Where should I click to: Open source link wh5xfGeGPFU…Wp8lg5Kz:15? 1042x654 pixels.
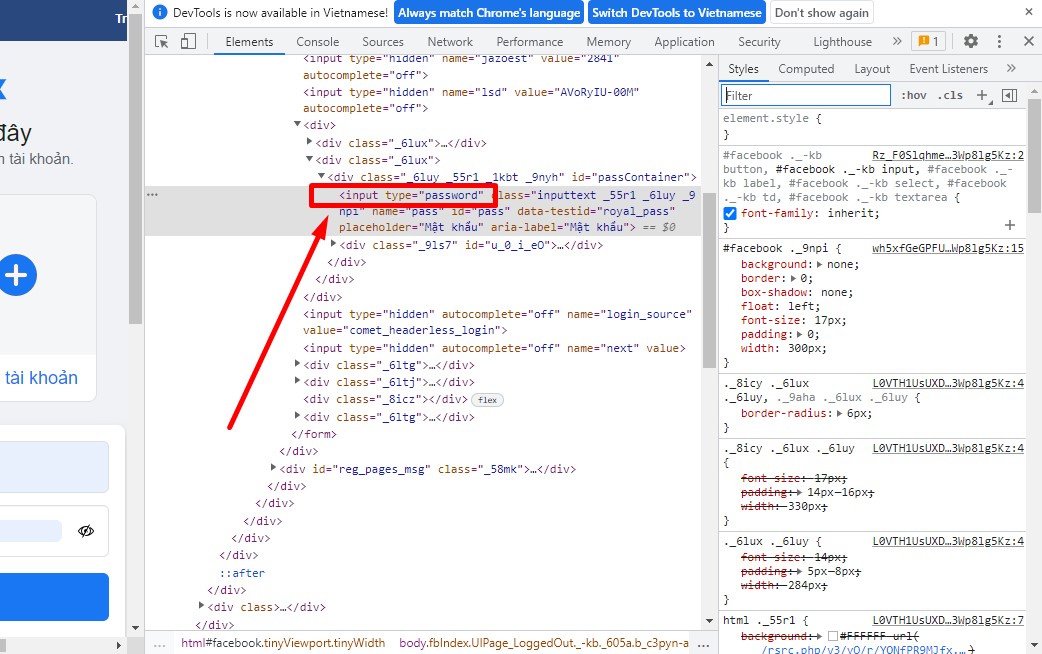(x=948, y=248)
